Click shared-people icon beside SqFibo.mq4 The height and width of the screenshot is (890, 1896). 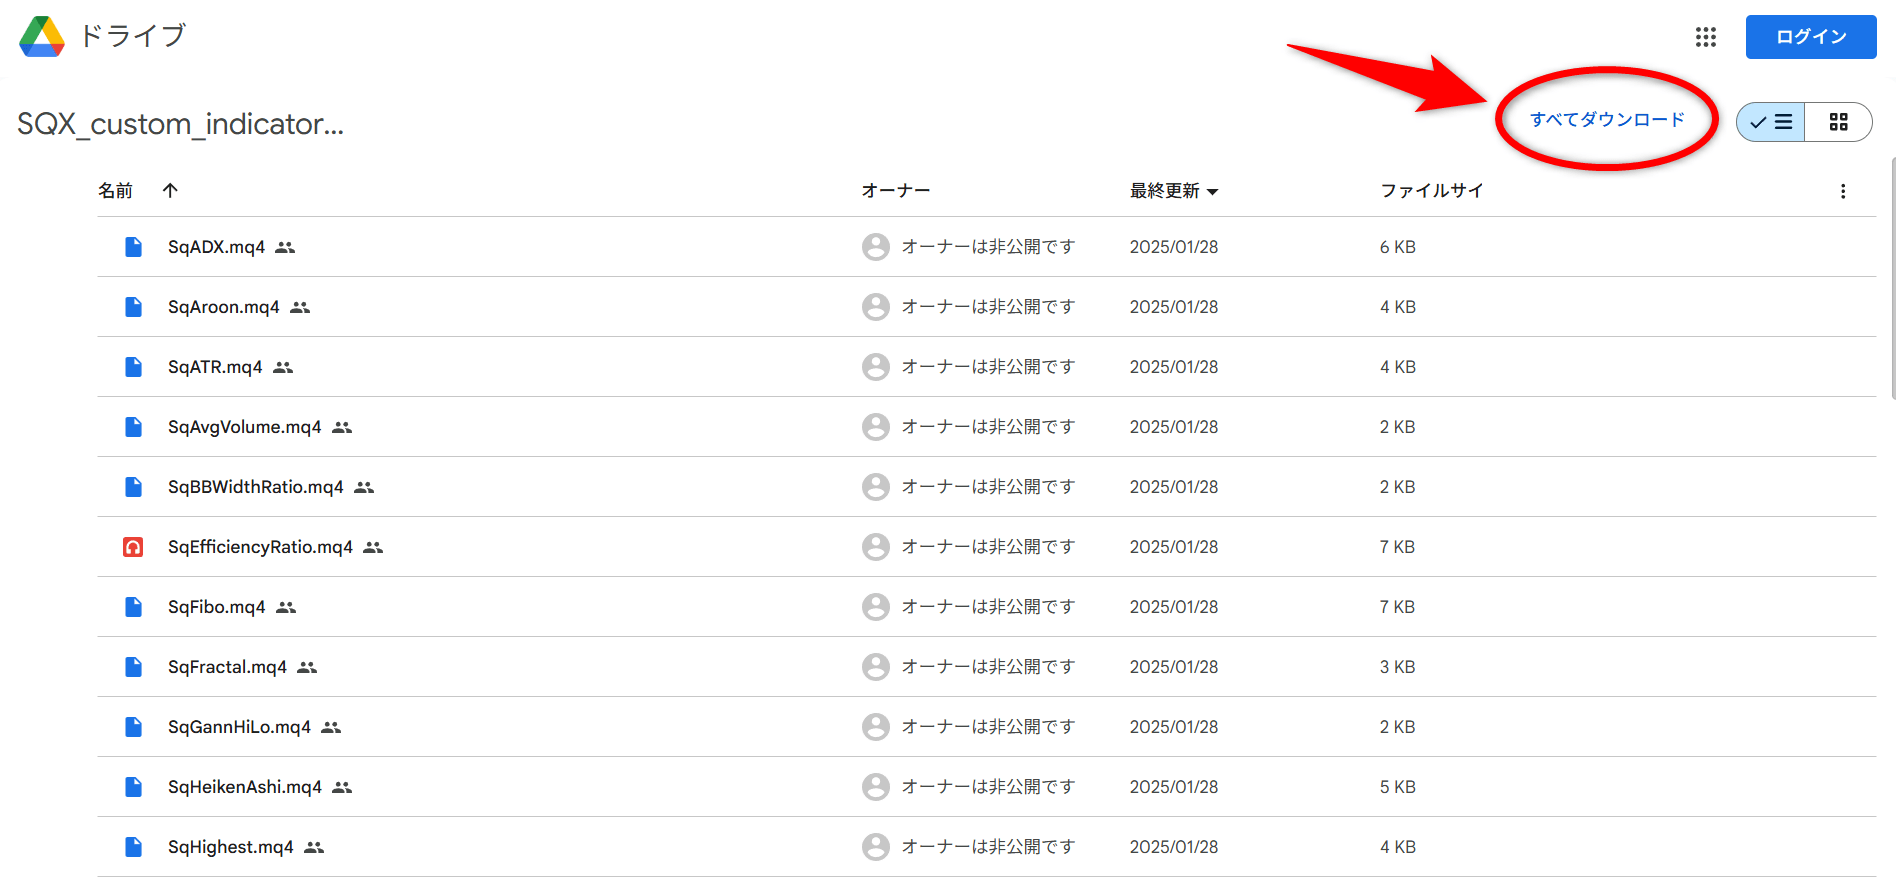(286, 607)
